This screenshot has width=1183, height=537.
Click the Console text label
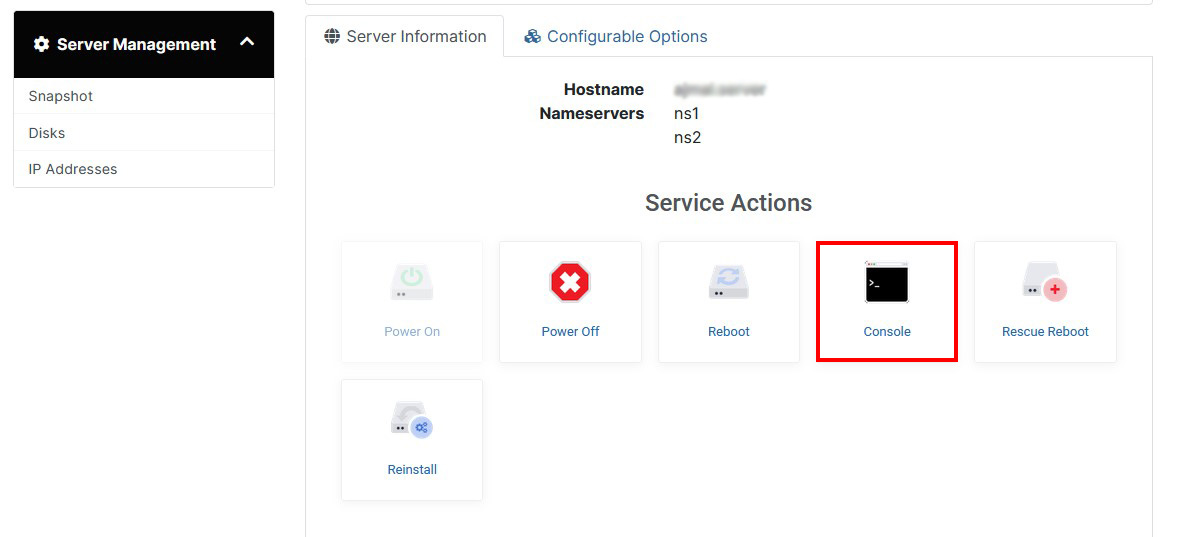(x=887, y=331)
